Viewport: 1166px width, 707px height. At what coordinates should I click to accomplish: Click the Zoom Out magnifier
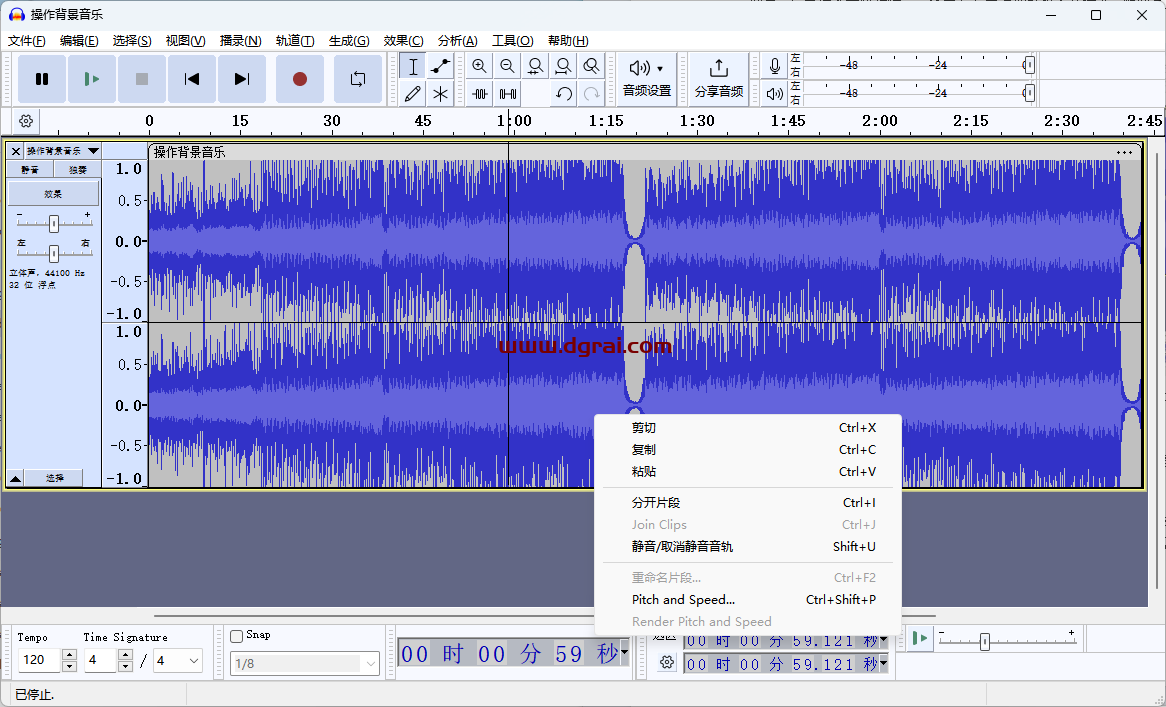point(507,66)
